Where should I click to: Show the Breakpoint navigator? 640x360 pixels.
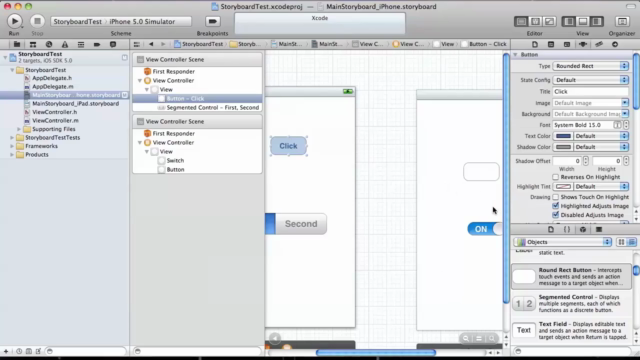(97, 44)
